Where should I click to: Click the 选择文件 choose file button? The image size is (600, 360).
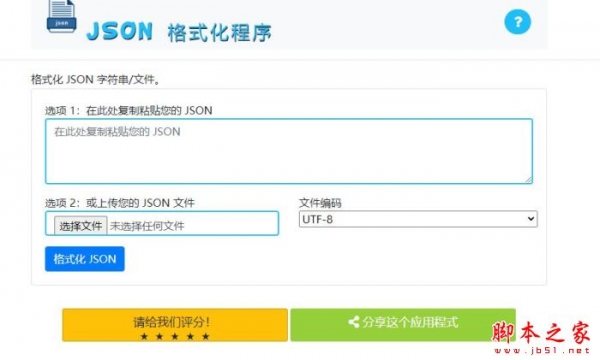tap(80, 226)
